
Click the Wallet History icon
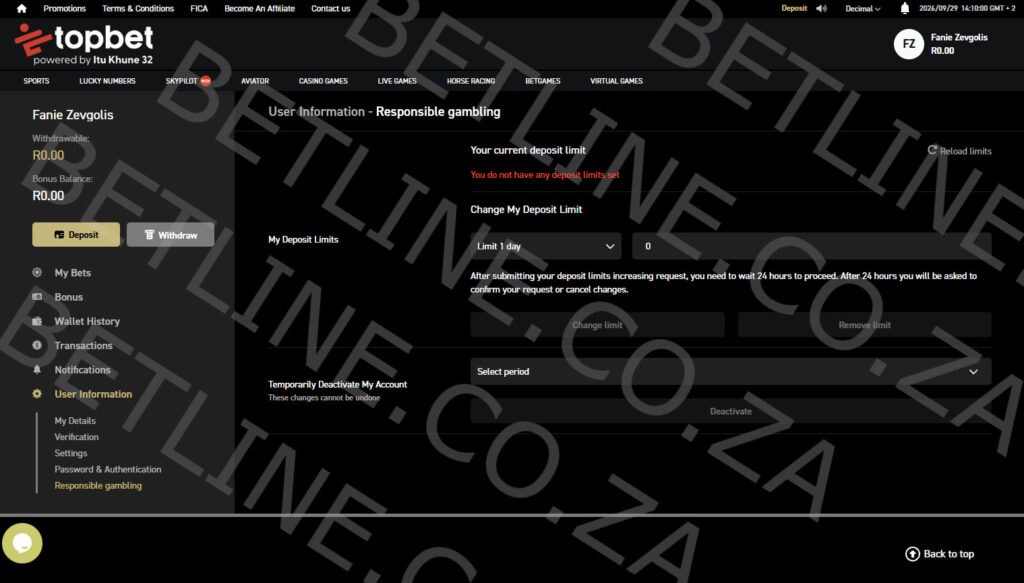(37, 321)
